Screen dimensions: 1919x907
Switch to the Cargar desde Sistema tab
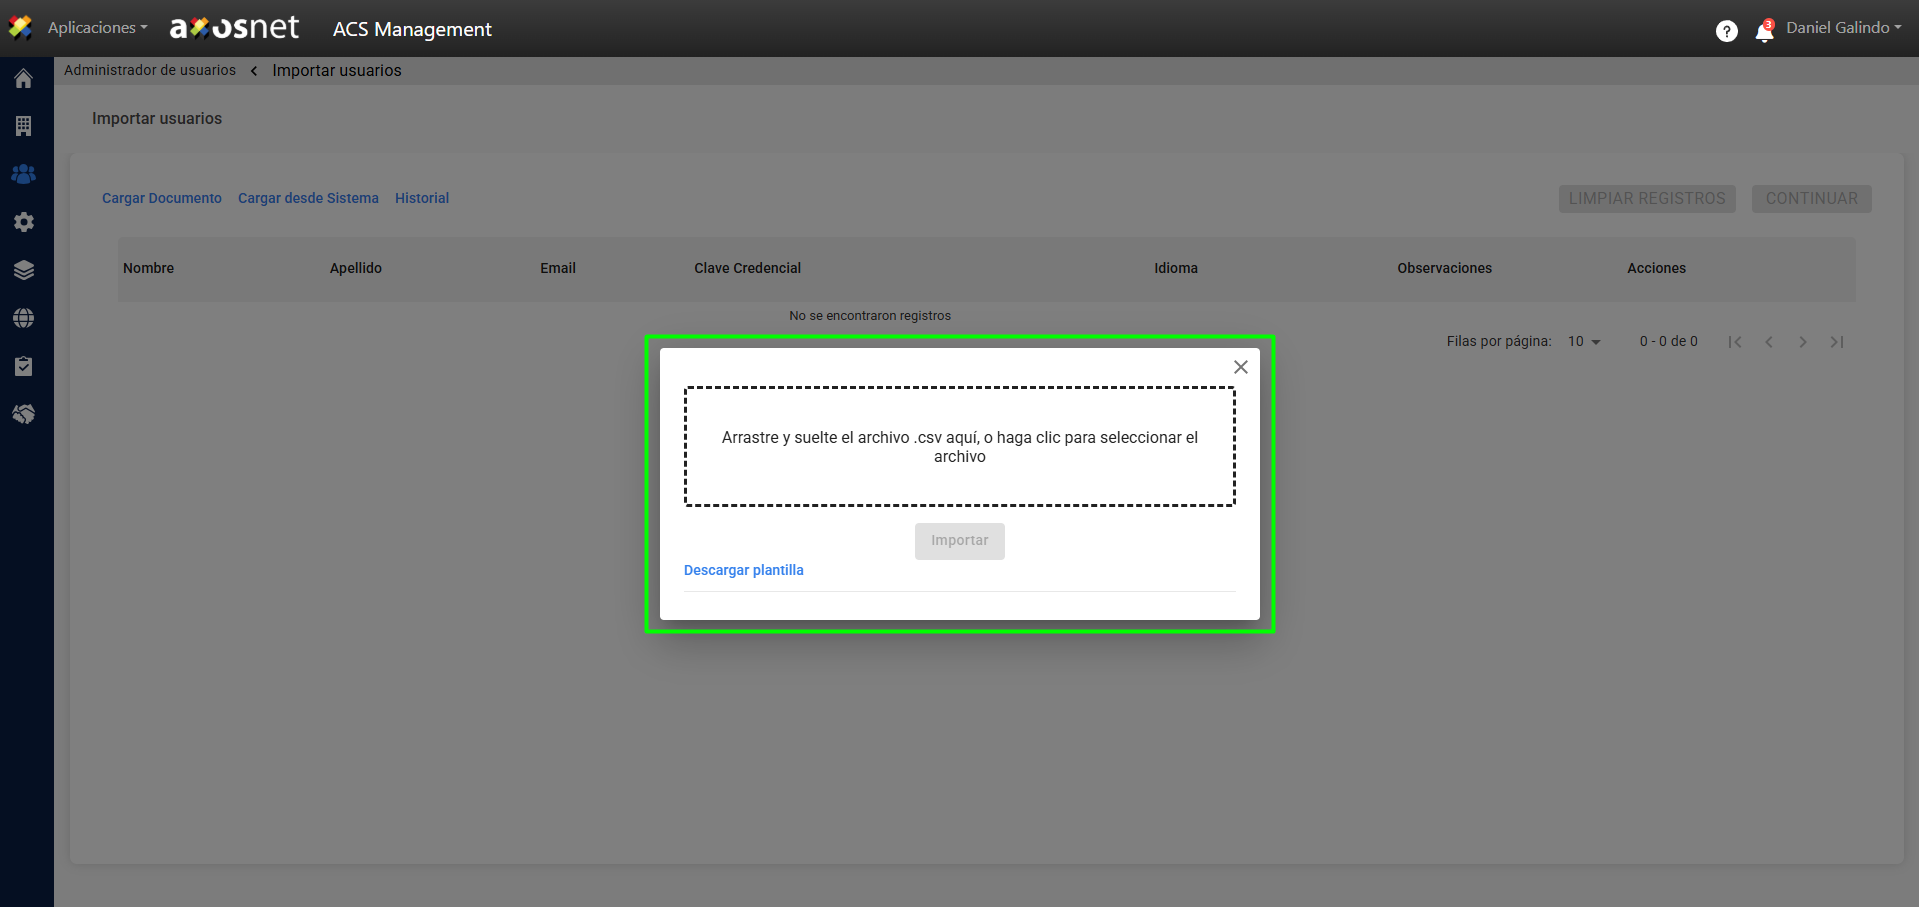point(308,198)
